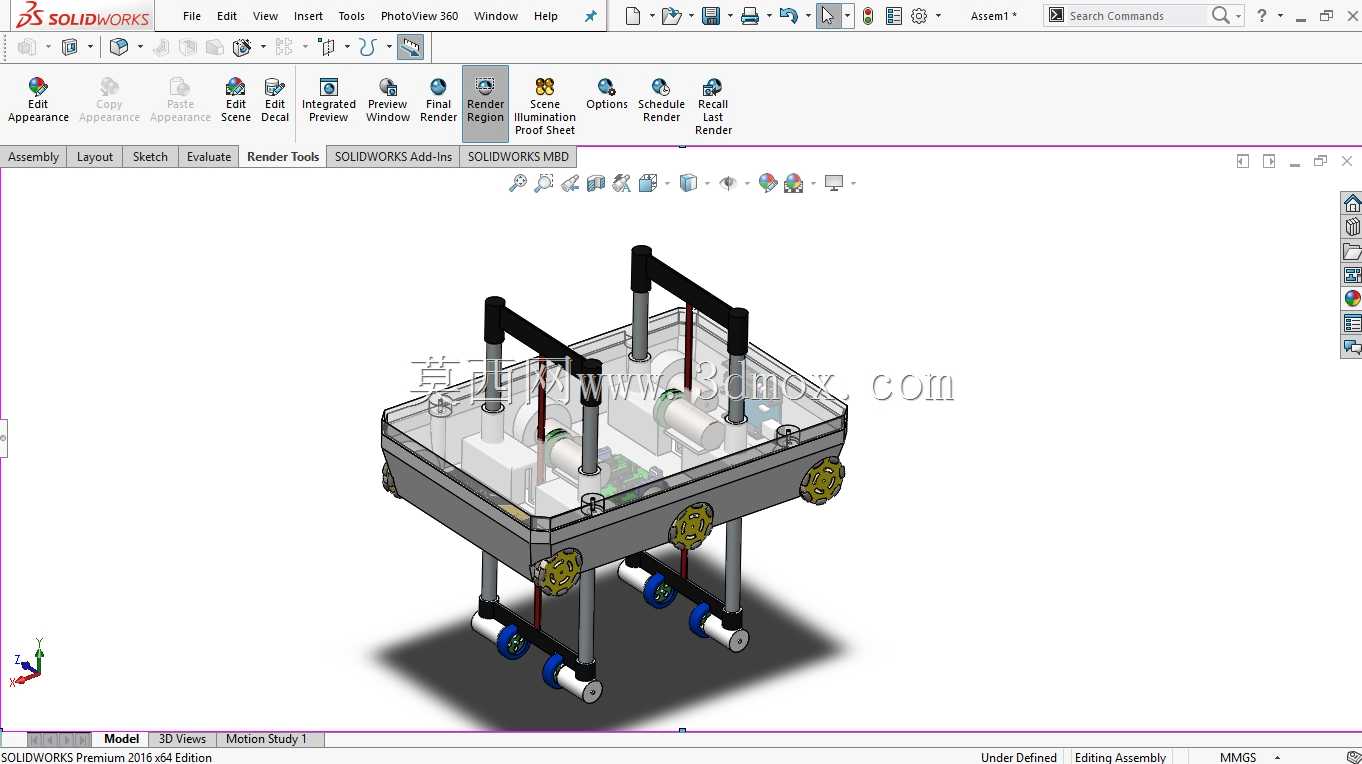Viewport: 1362px width, 764px height.
Task: Click Apply Scene icon in viewport toolbar
Action: click(x=794, y=183)
